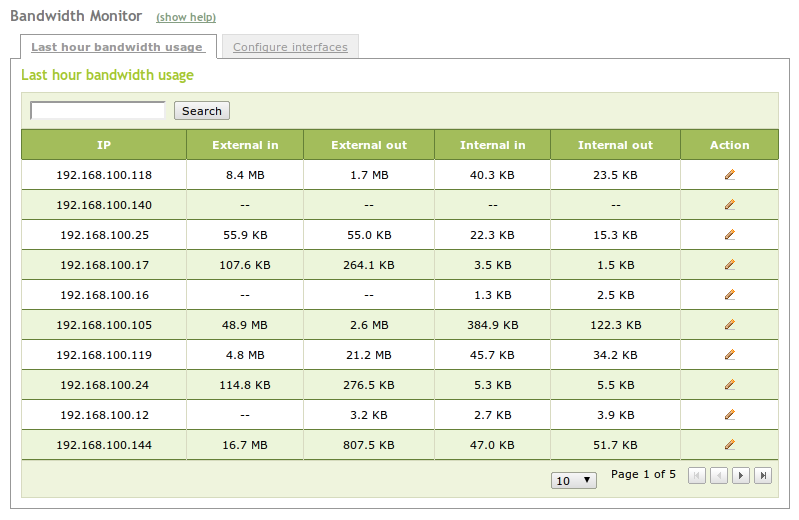
Task: Switch to Configure interfaces tab
Action: [290, 47]
